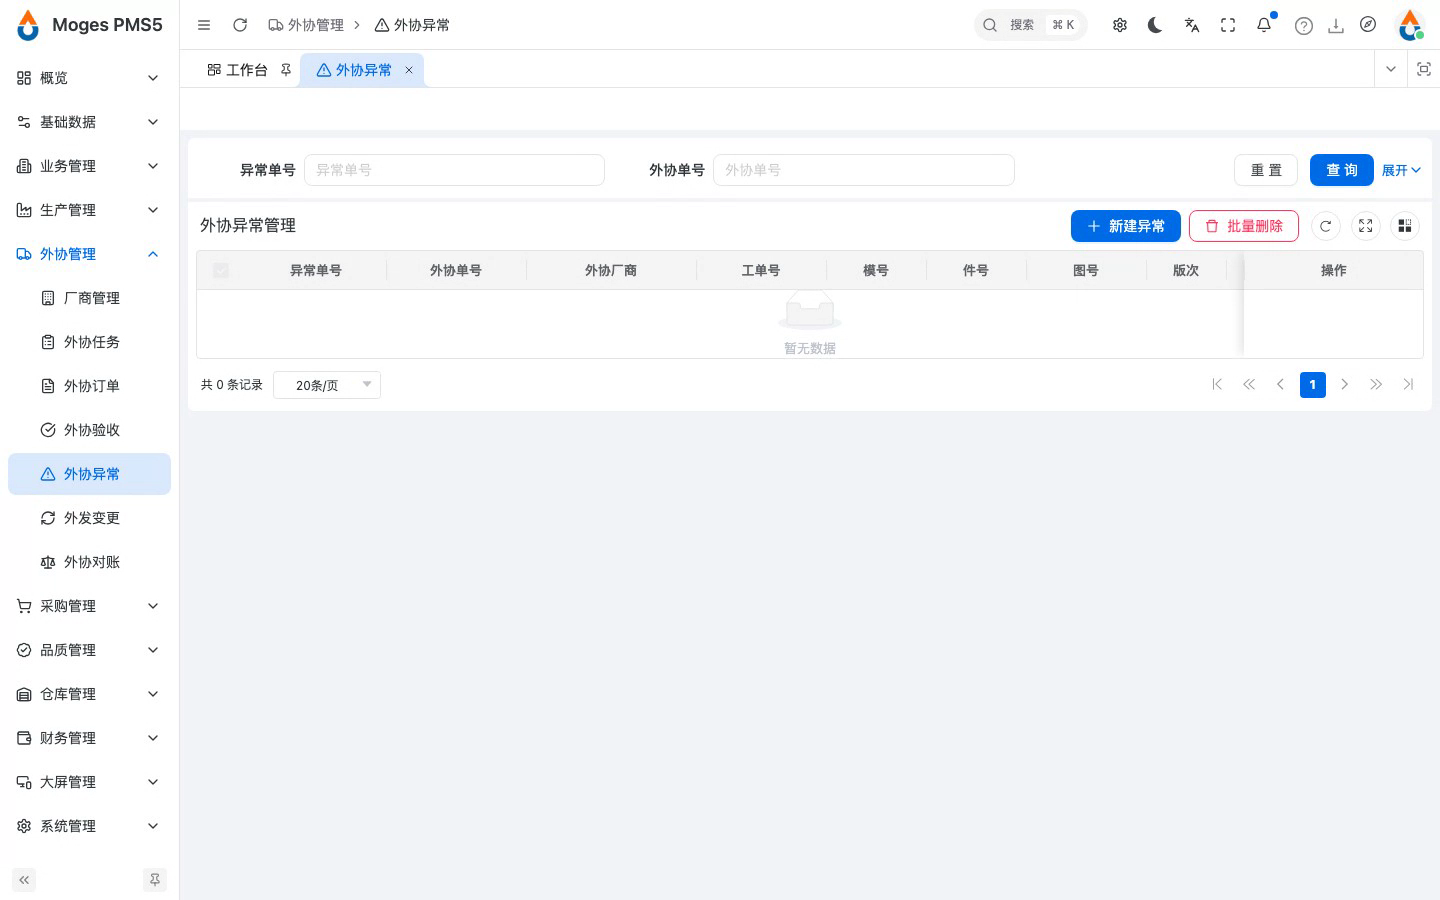Open the settings gear in top bar
This screenshot has width=1440, height=900.
coord(1120,25)
